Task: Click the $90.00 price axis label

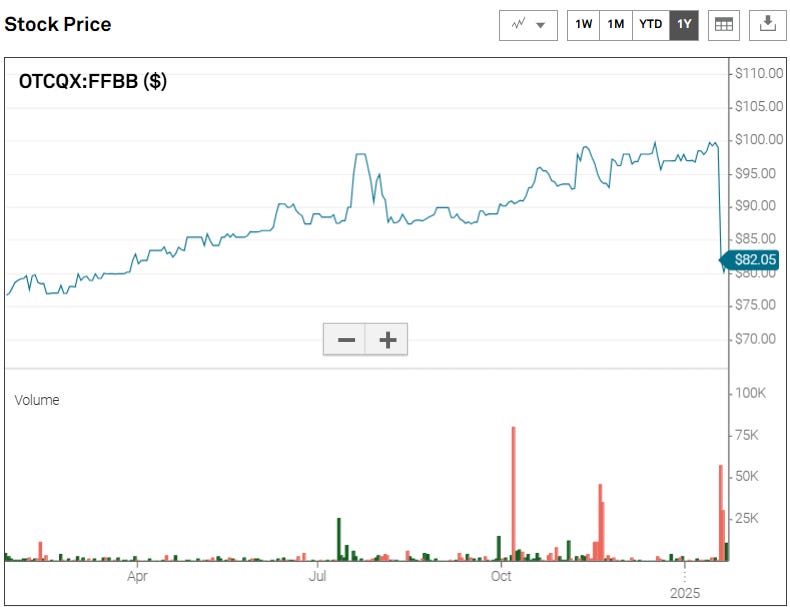Action: [755, 206]
